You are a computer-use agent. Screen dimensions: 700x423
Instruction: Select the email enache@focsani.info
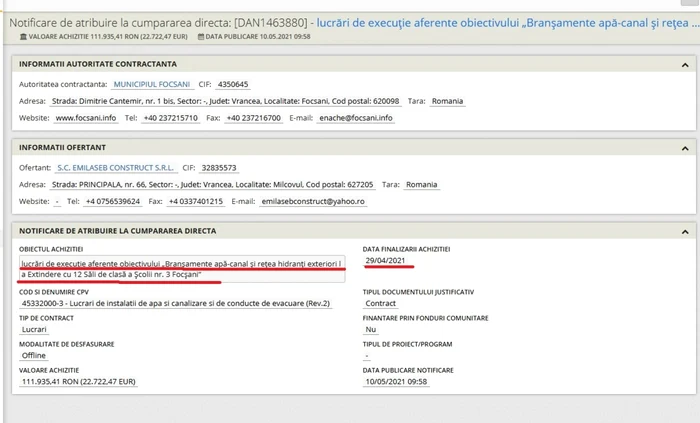(x=356, y=118)
